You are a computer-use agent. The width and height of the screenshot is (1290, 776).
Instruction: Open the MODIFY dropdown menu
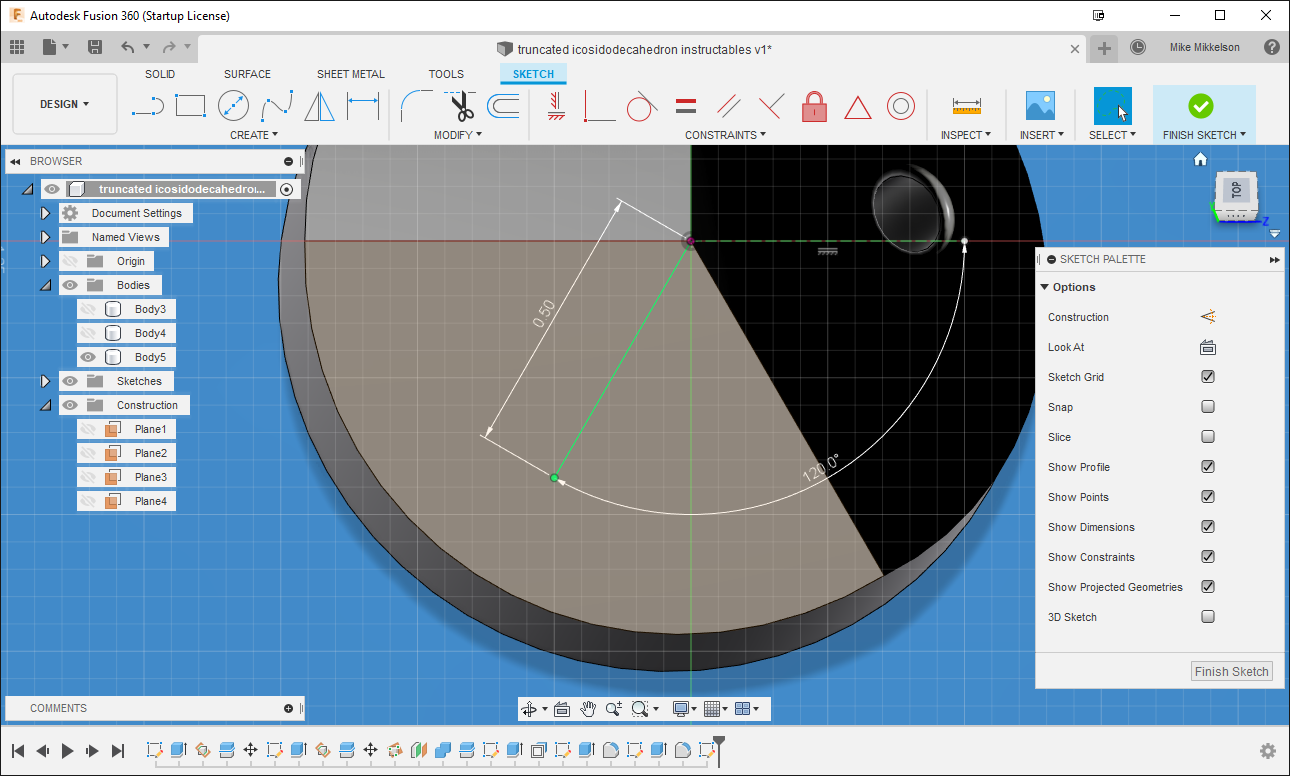457,134
